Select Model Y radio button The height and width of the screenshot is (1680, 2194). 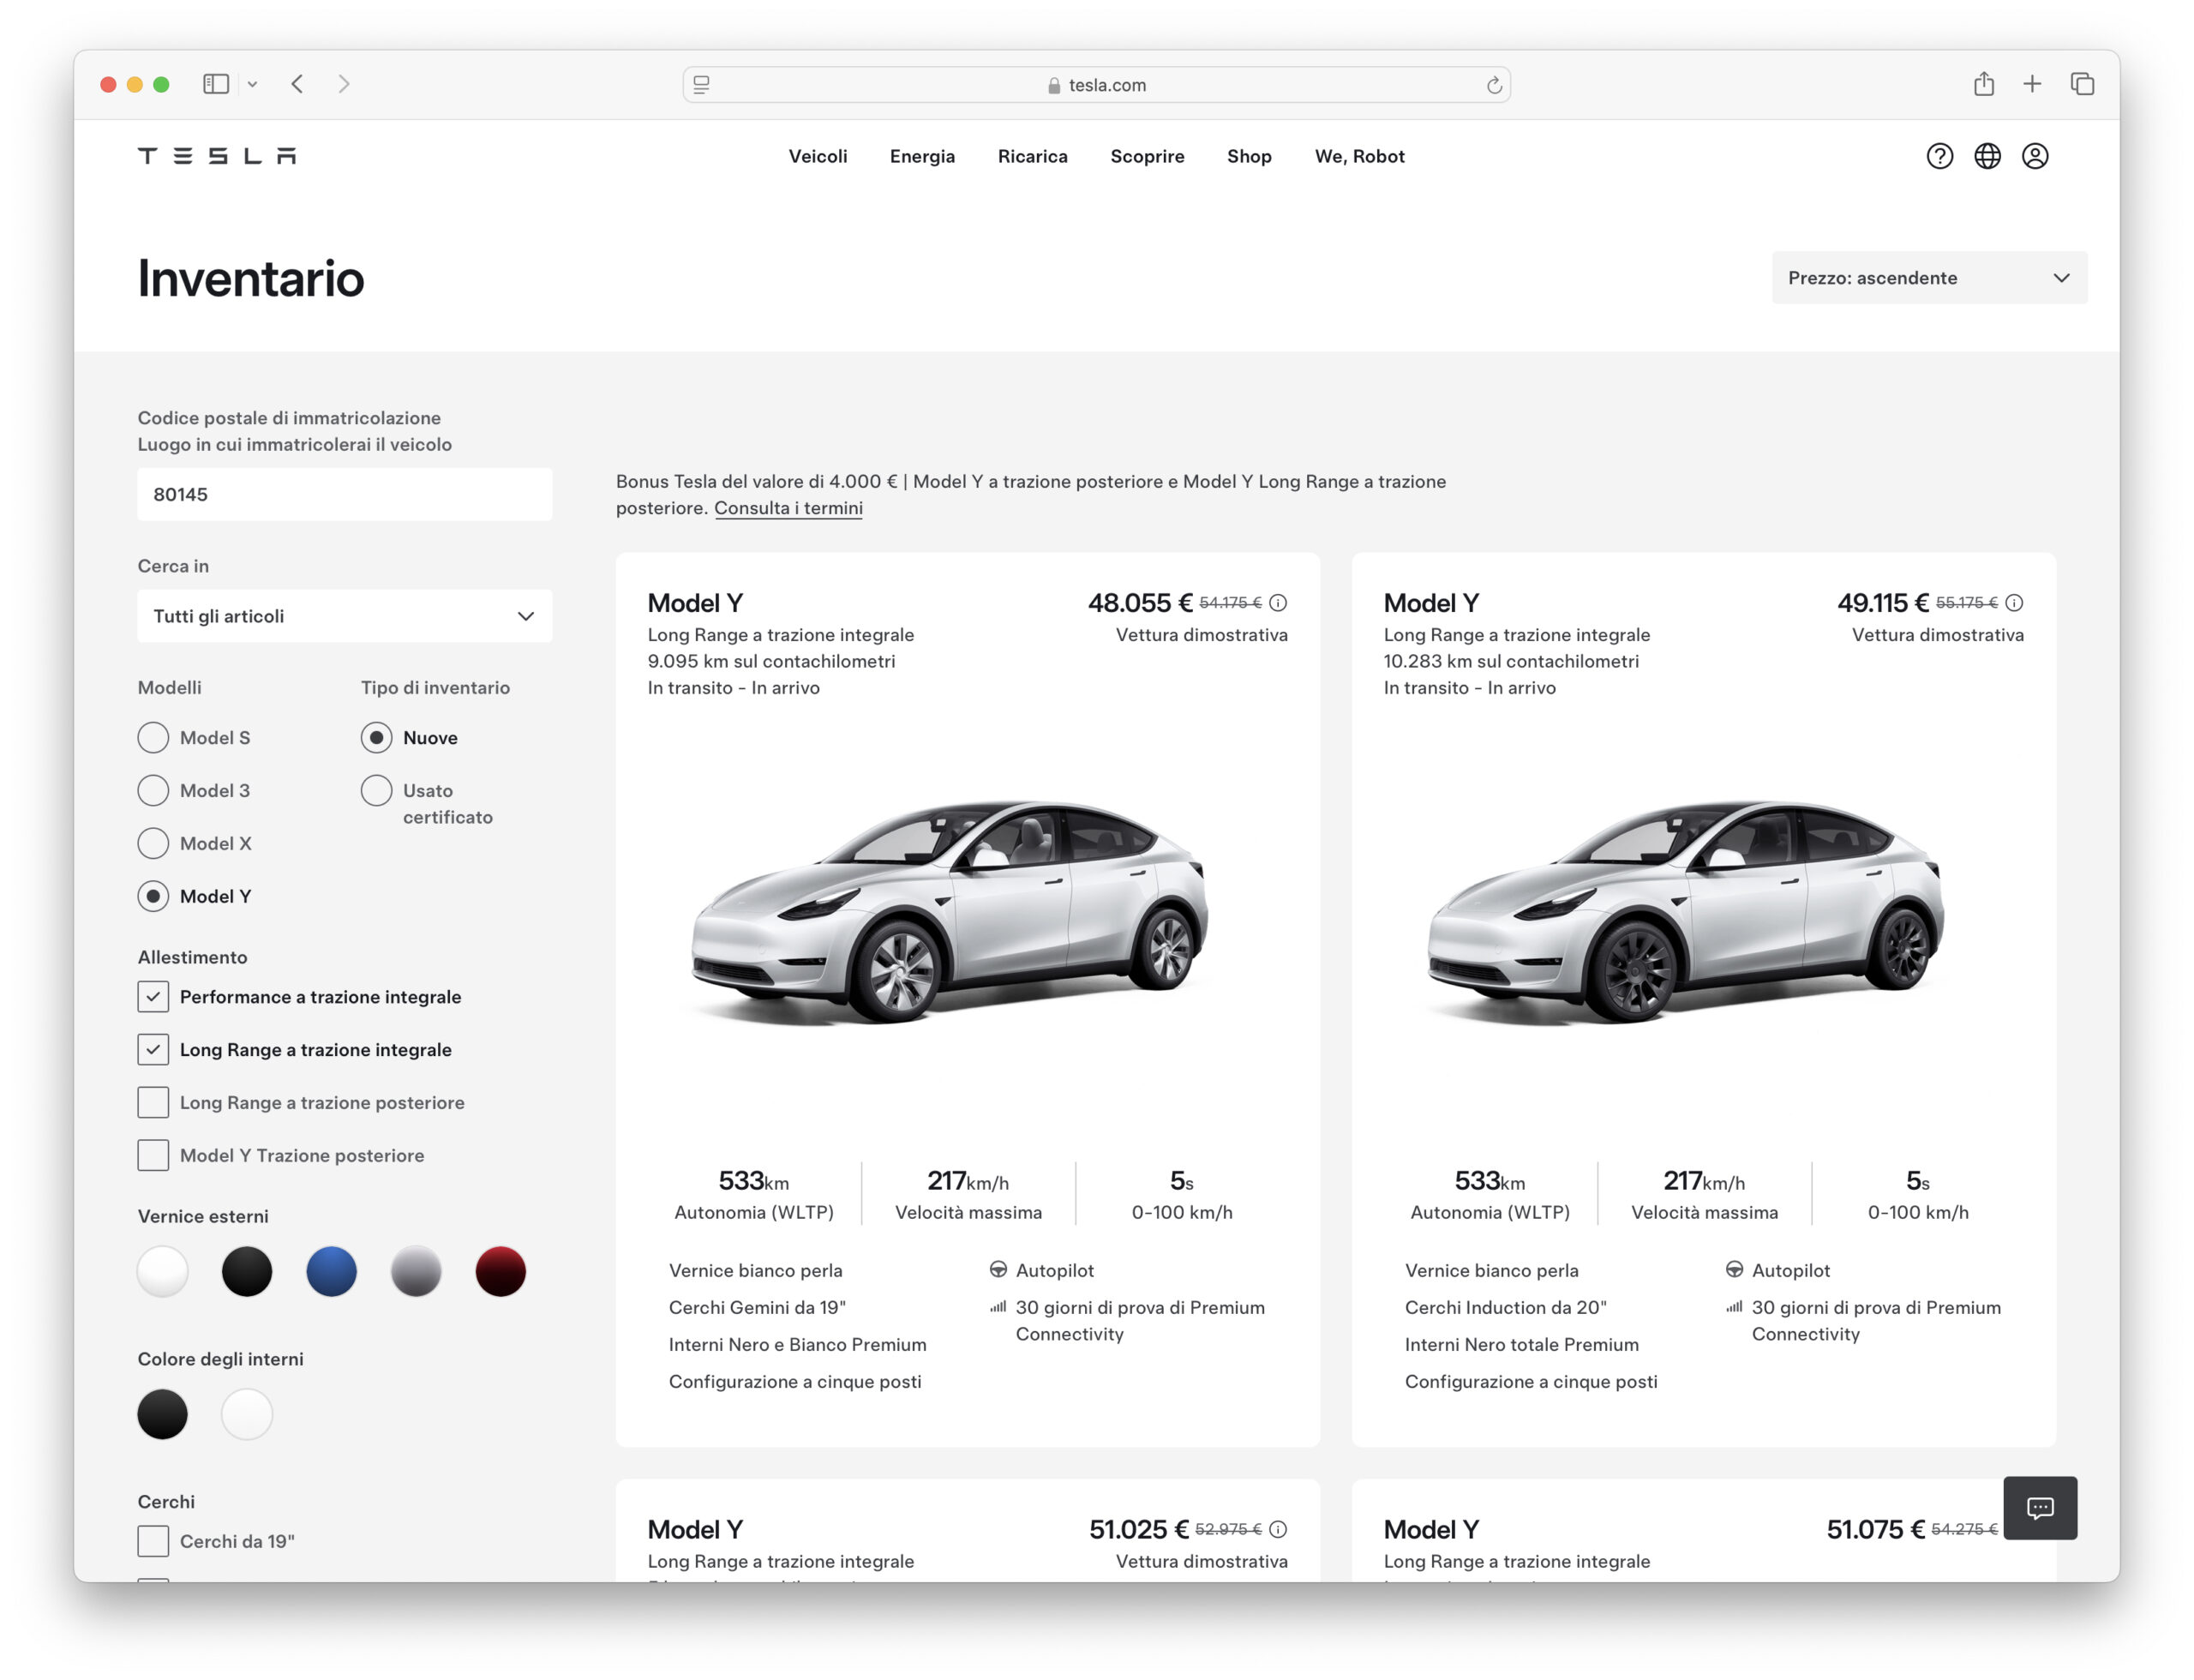(x=153, y=896)
